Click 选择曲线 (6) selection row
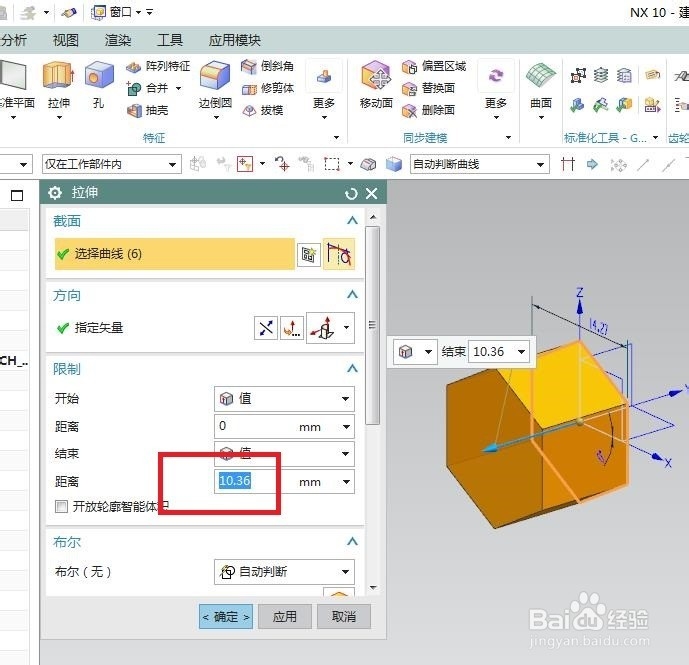 (174, 254)
